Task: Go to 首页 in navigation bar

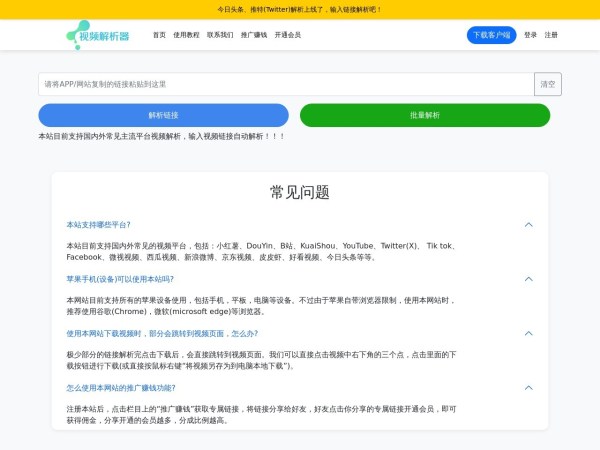Action: tap(159, 35)
